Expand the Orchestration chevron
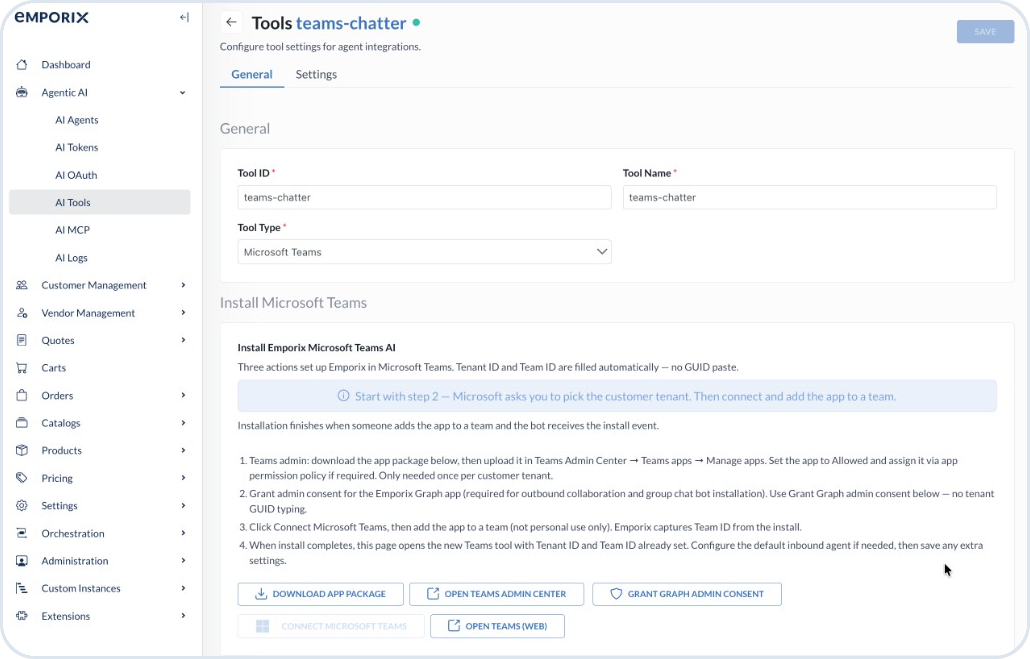 coord(183,533)
